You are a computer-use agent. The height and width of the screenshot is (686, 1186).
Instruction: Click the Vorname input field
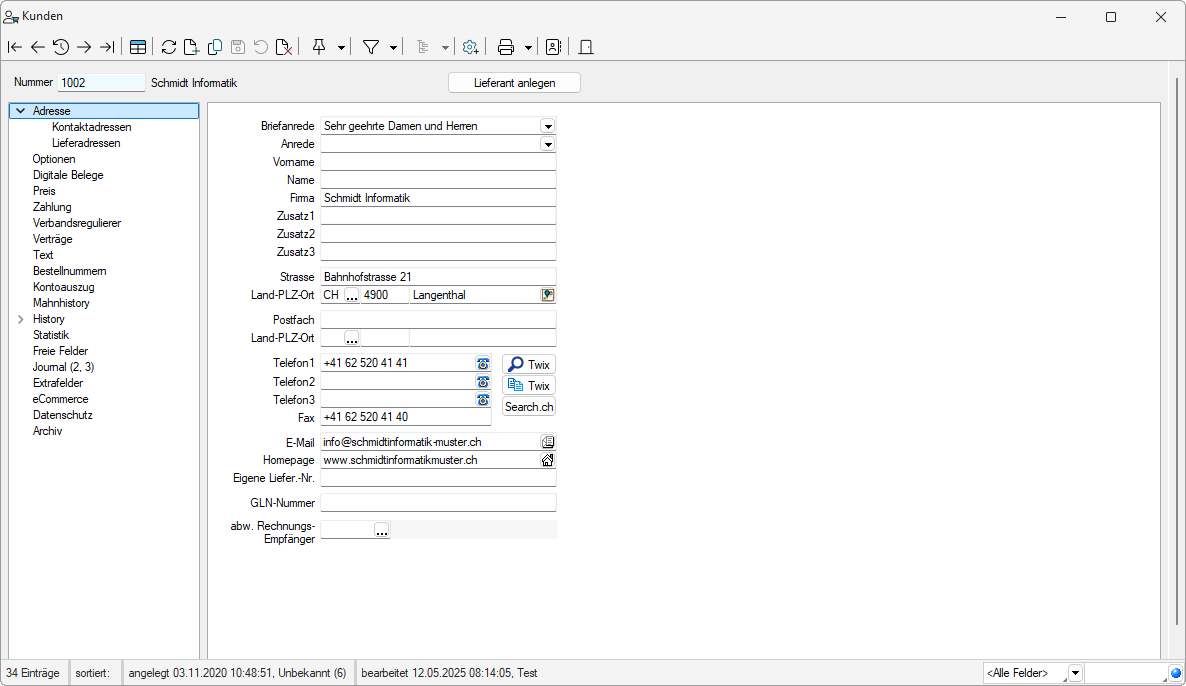(438, 162)
